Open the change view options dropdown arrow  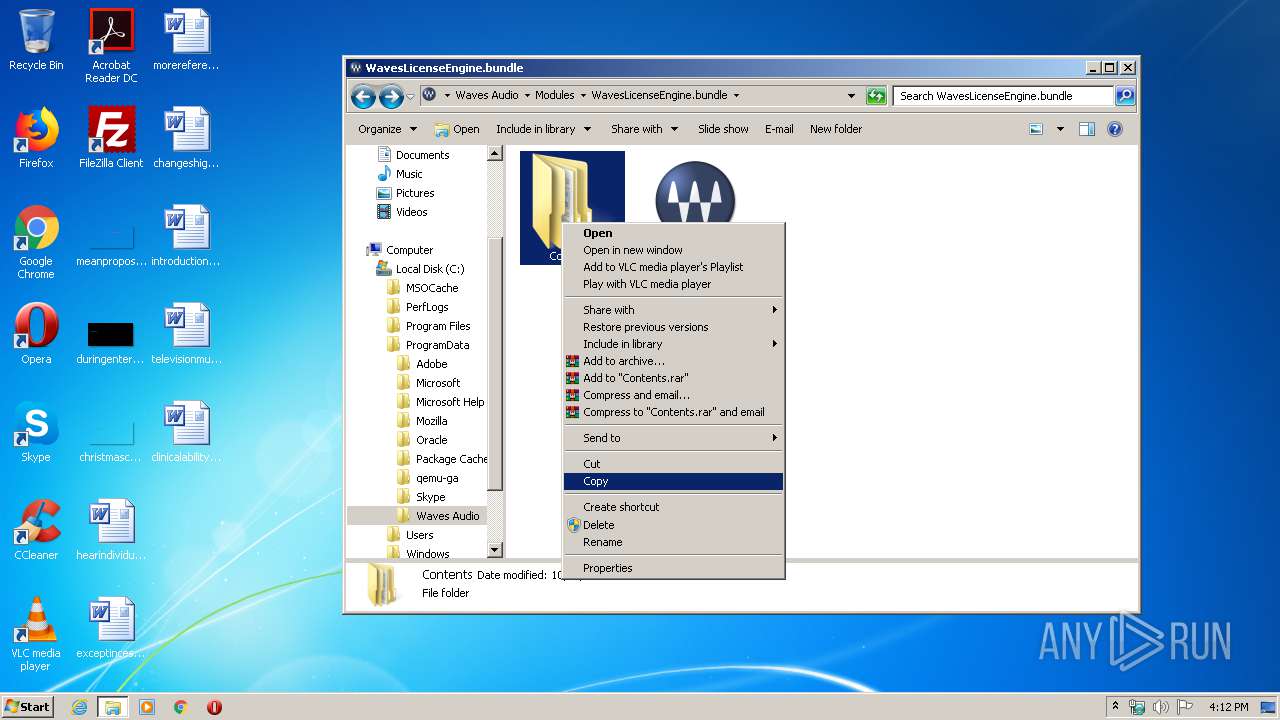1060,129
